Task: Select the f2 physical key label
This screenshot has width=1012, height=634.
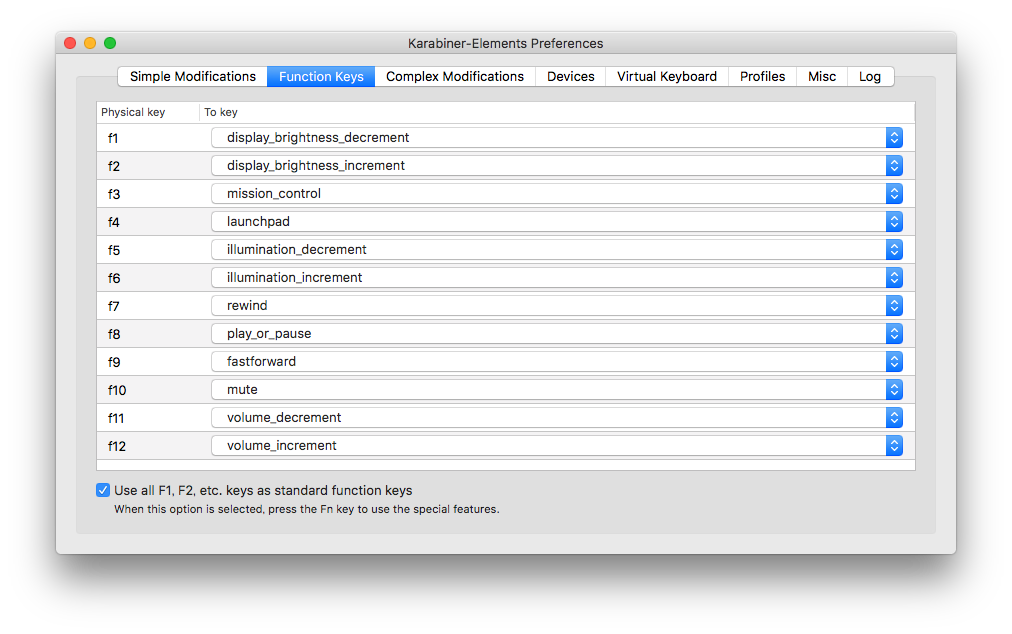Action: click(114, 166)
